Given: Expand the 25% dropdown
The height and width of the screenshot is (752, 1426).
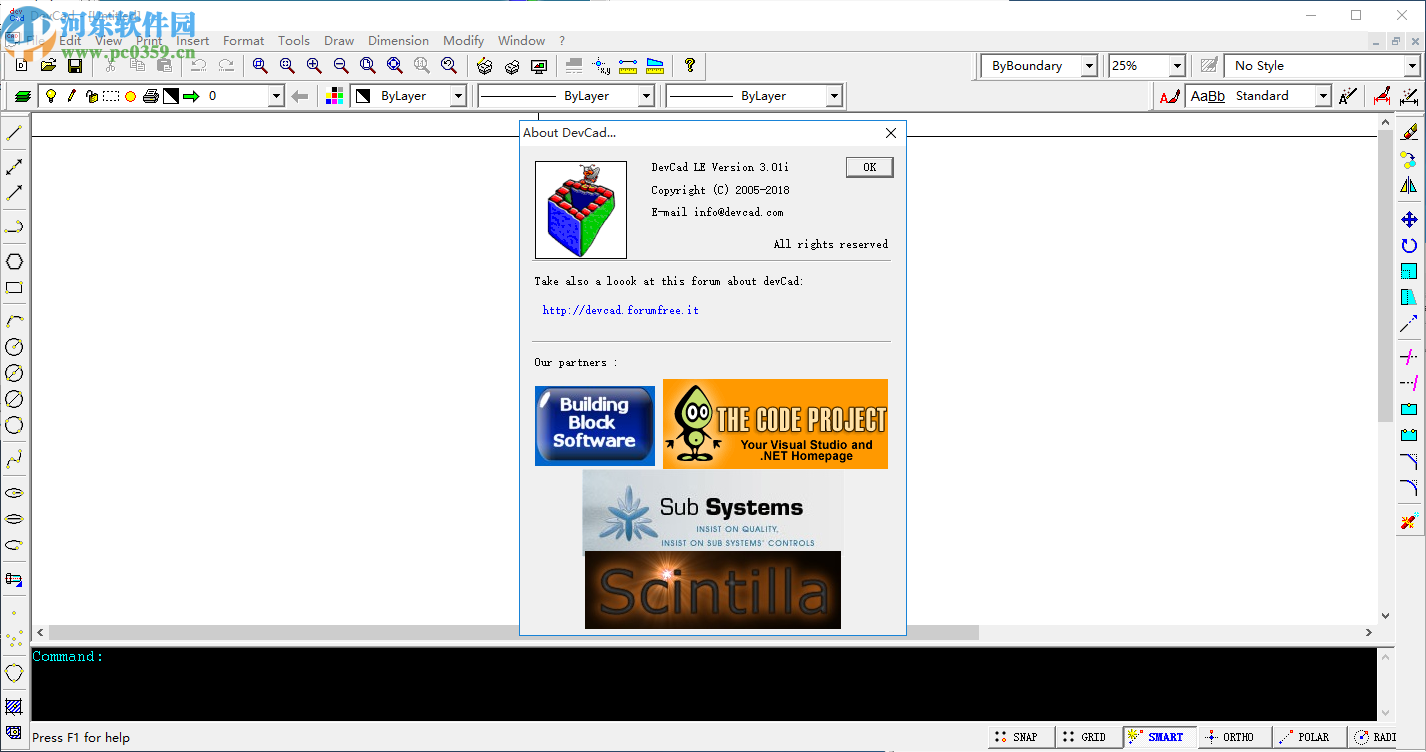Looking at the screenshot, I should pyautogui.click(x=1177, y=66).
